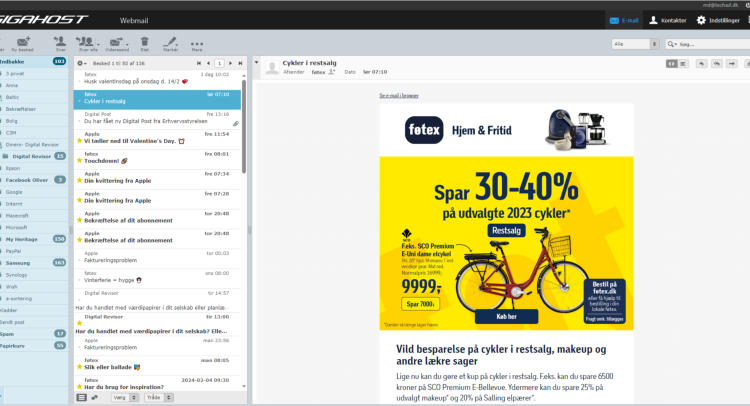Click the search field Søg
This screenshot has height=406, width=750.
point(714,44)
